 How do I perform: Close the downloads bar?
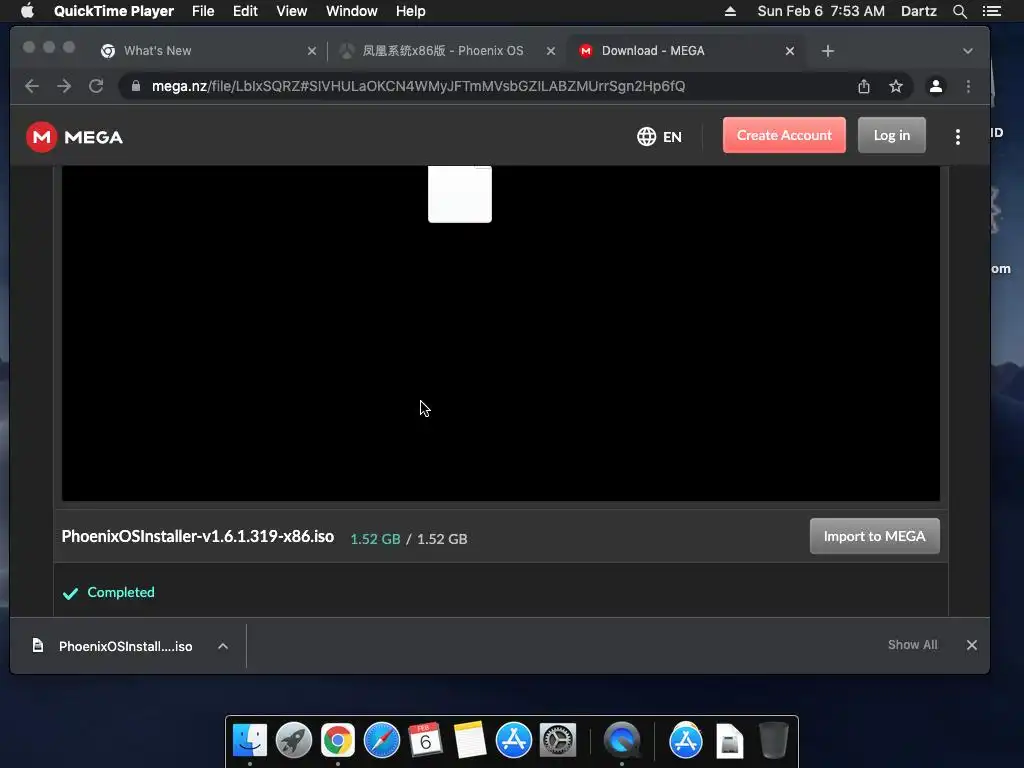972,645
